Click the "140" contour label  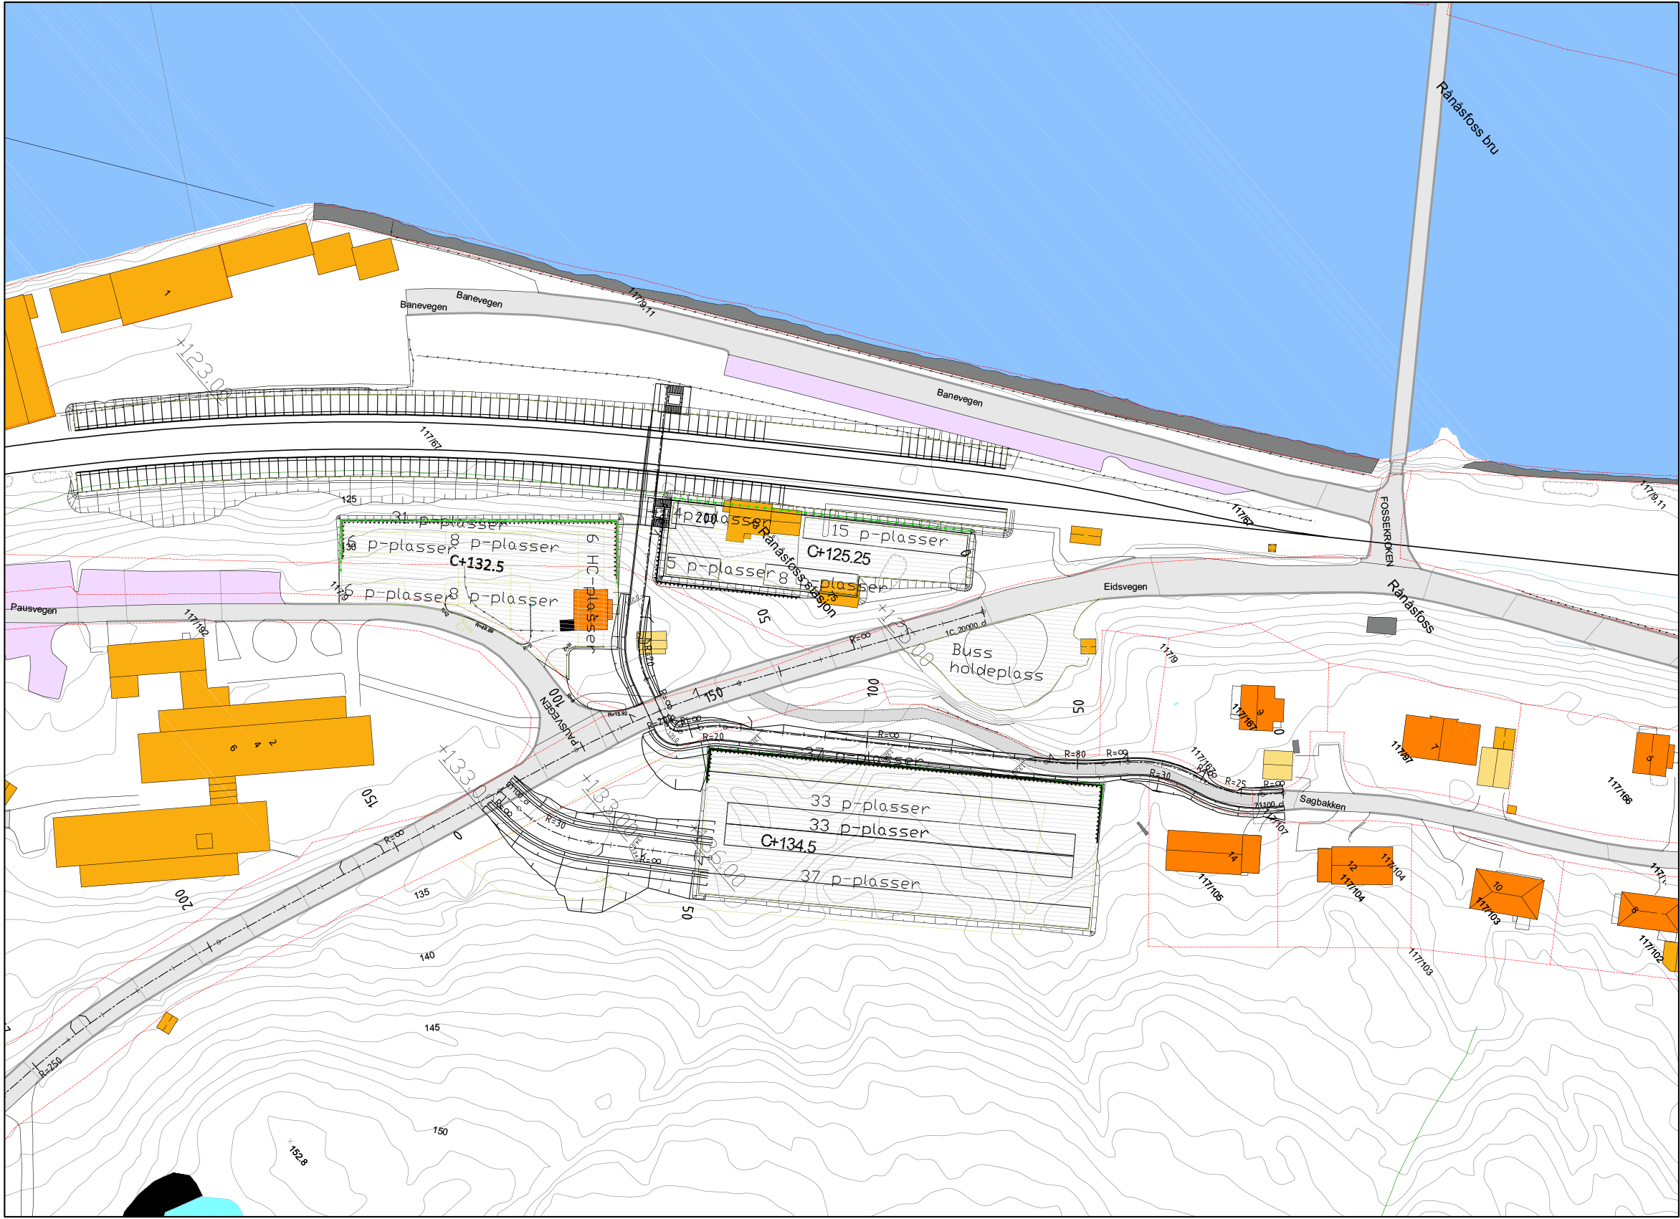pyautogui.click(x=427, y=956)
